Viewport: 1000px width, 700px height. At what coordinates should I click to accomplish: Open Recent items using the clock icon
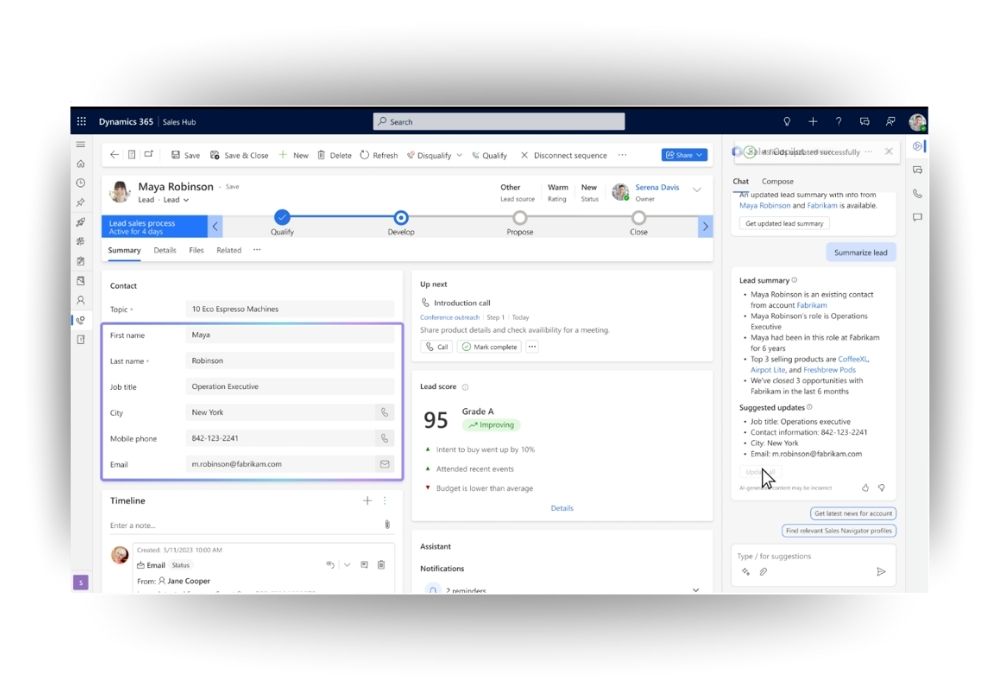81,183
